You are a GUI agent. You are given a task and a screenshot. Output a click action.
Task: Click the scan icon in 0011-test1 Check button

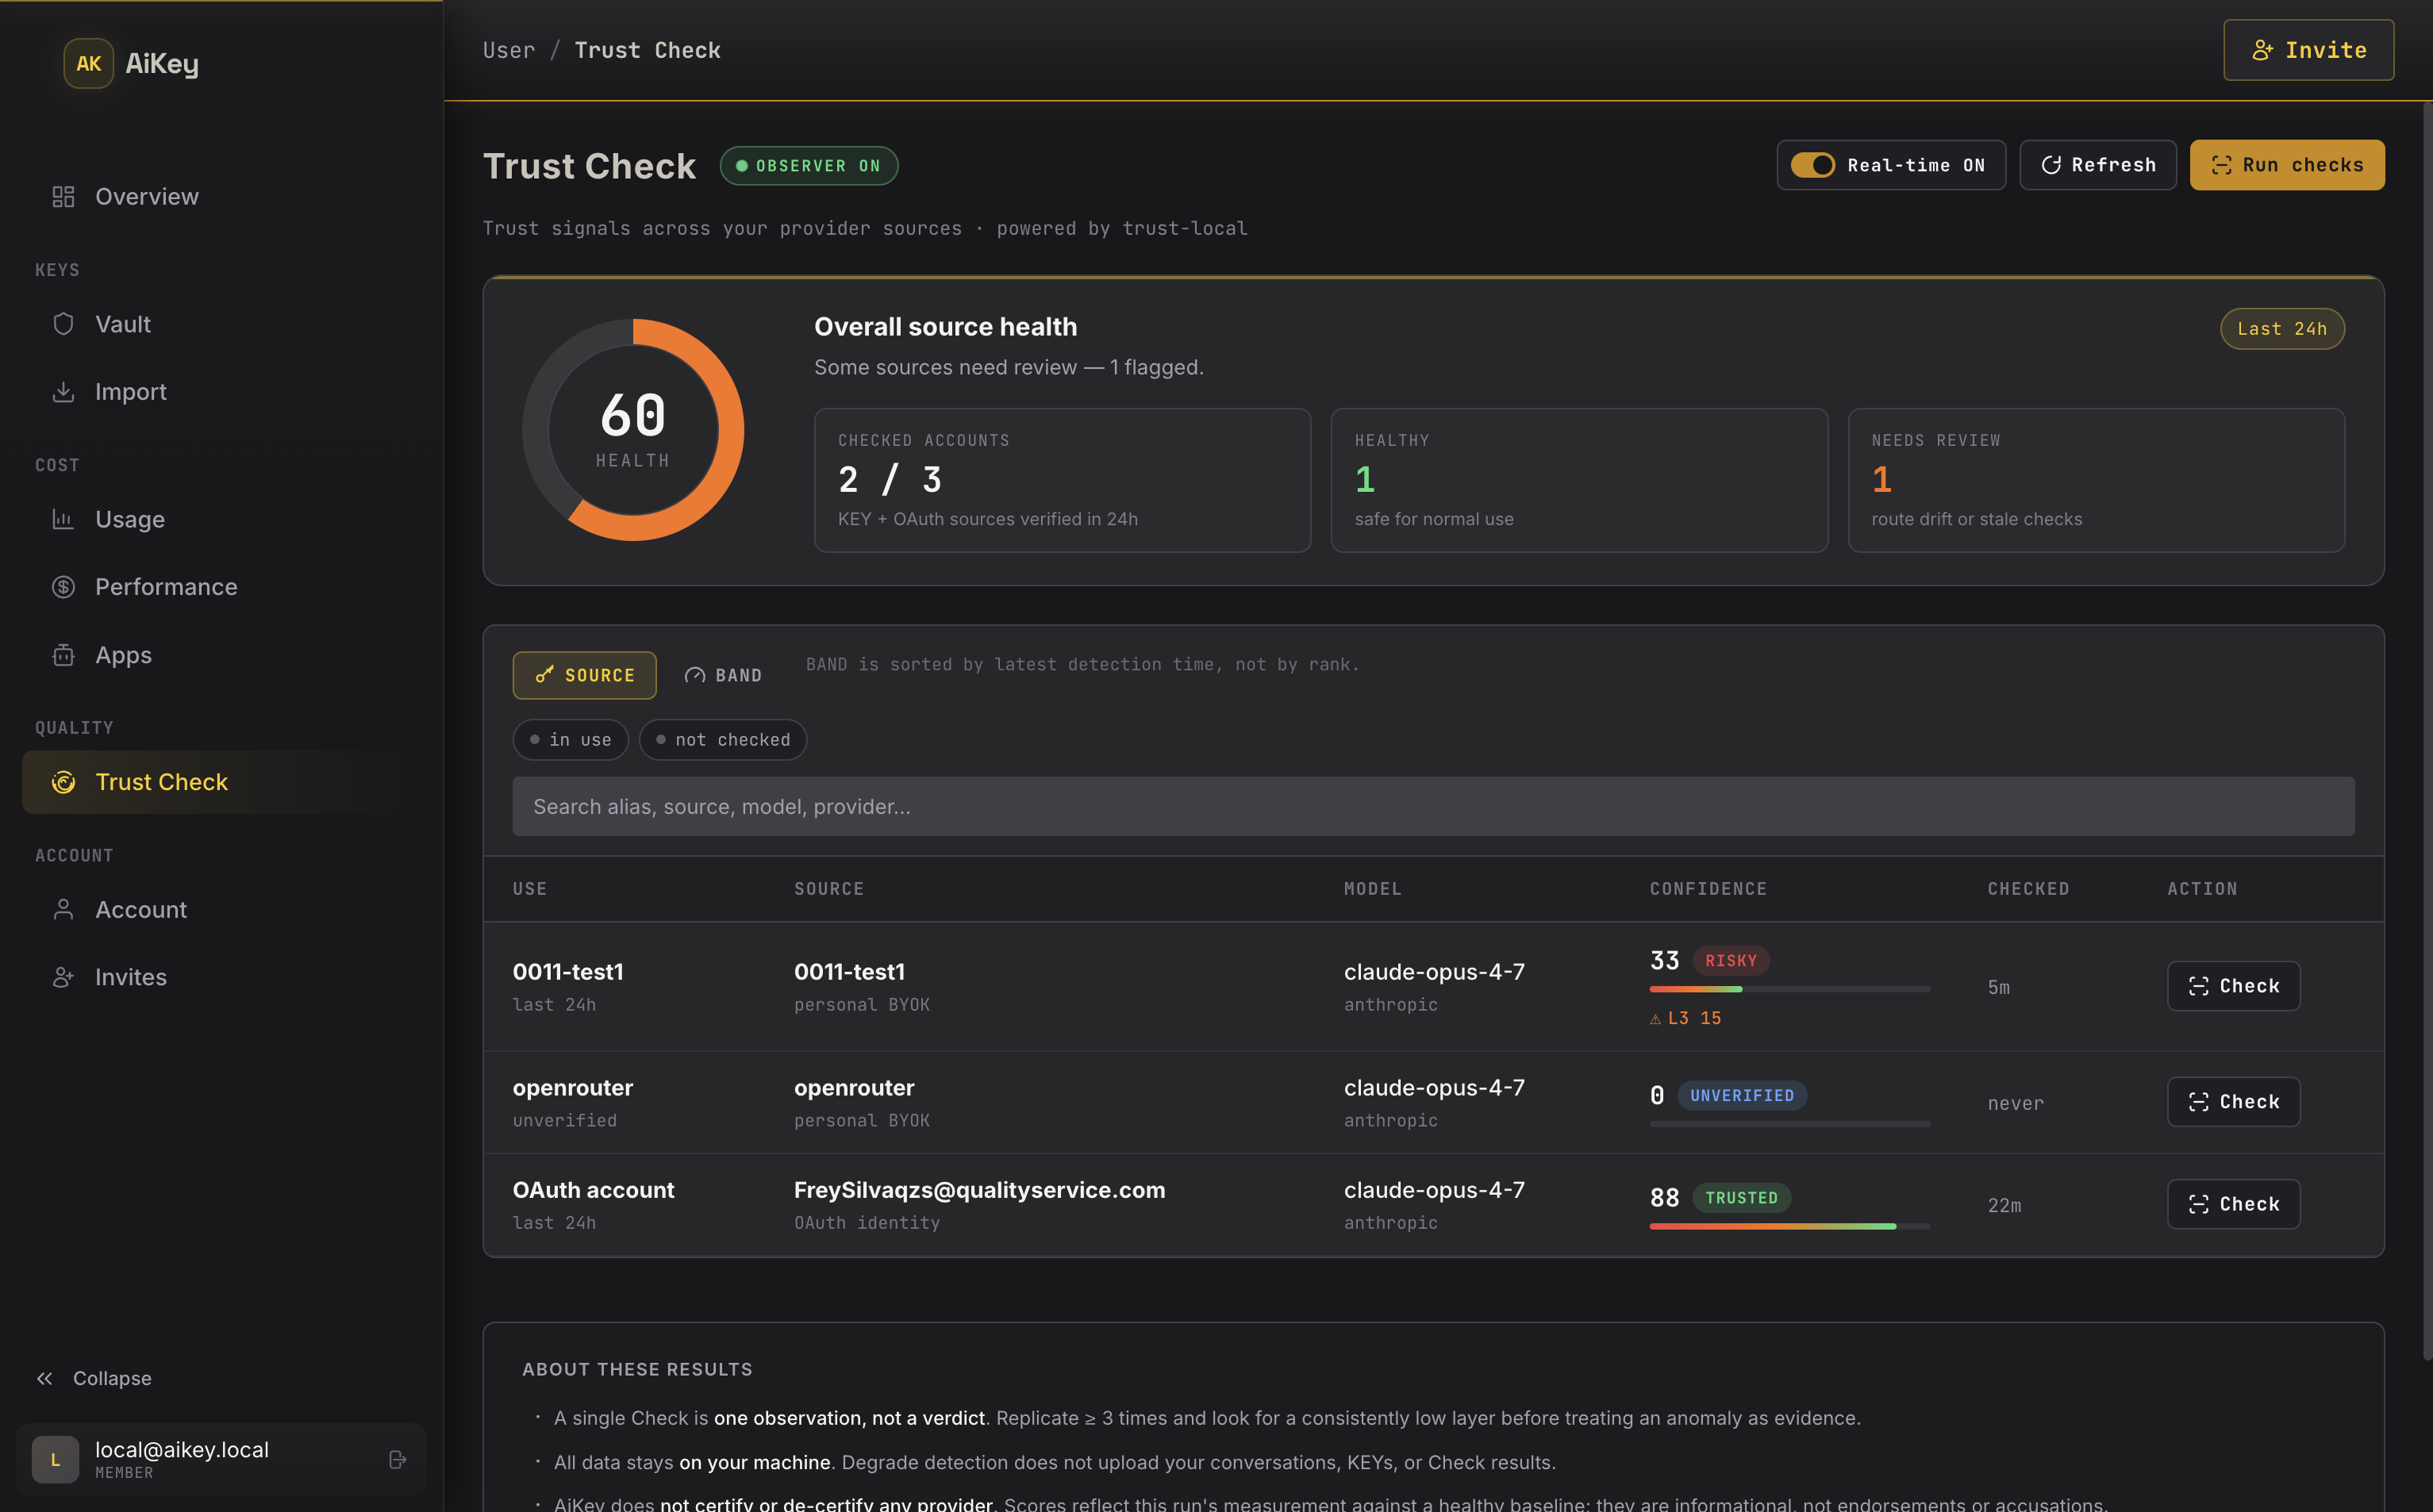[2198, 986]
